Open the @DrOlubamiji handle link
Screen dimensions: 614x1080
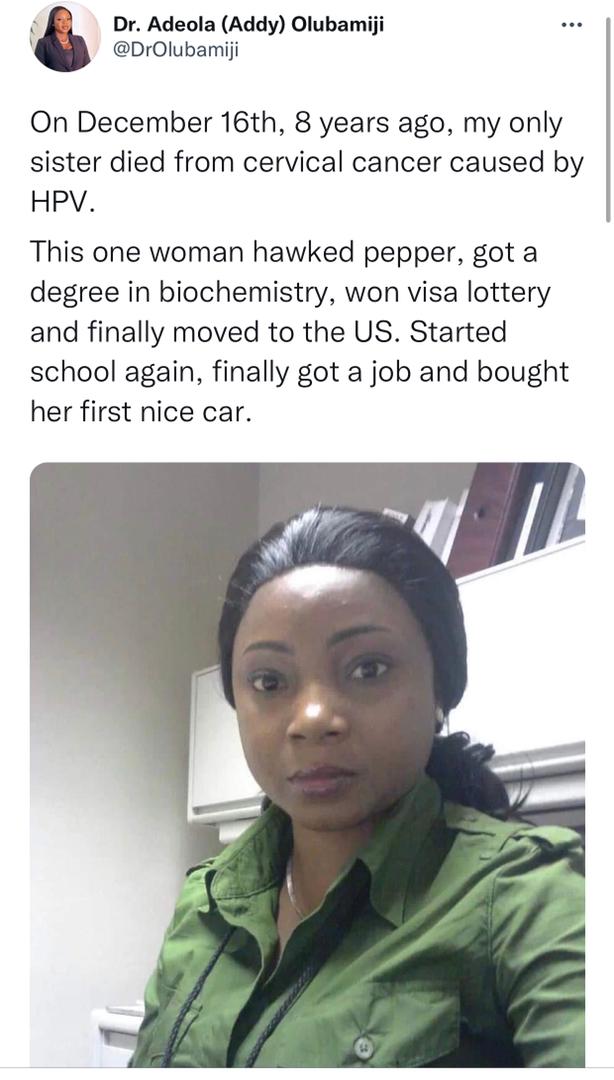pos(175,52)
